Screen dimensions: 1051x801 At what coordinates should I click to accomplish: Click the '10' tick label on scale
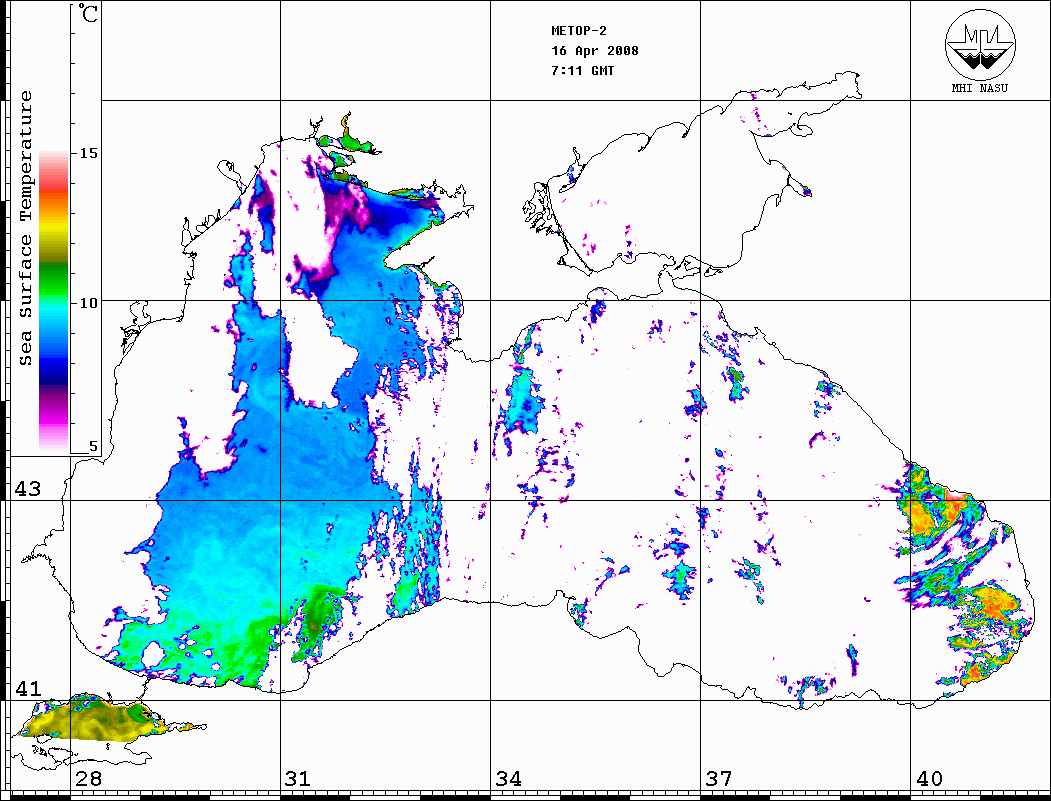tap(88, 303)
